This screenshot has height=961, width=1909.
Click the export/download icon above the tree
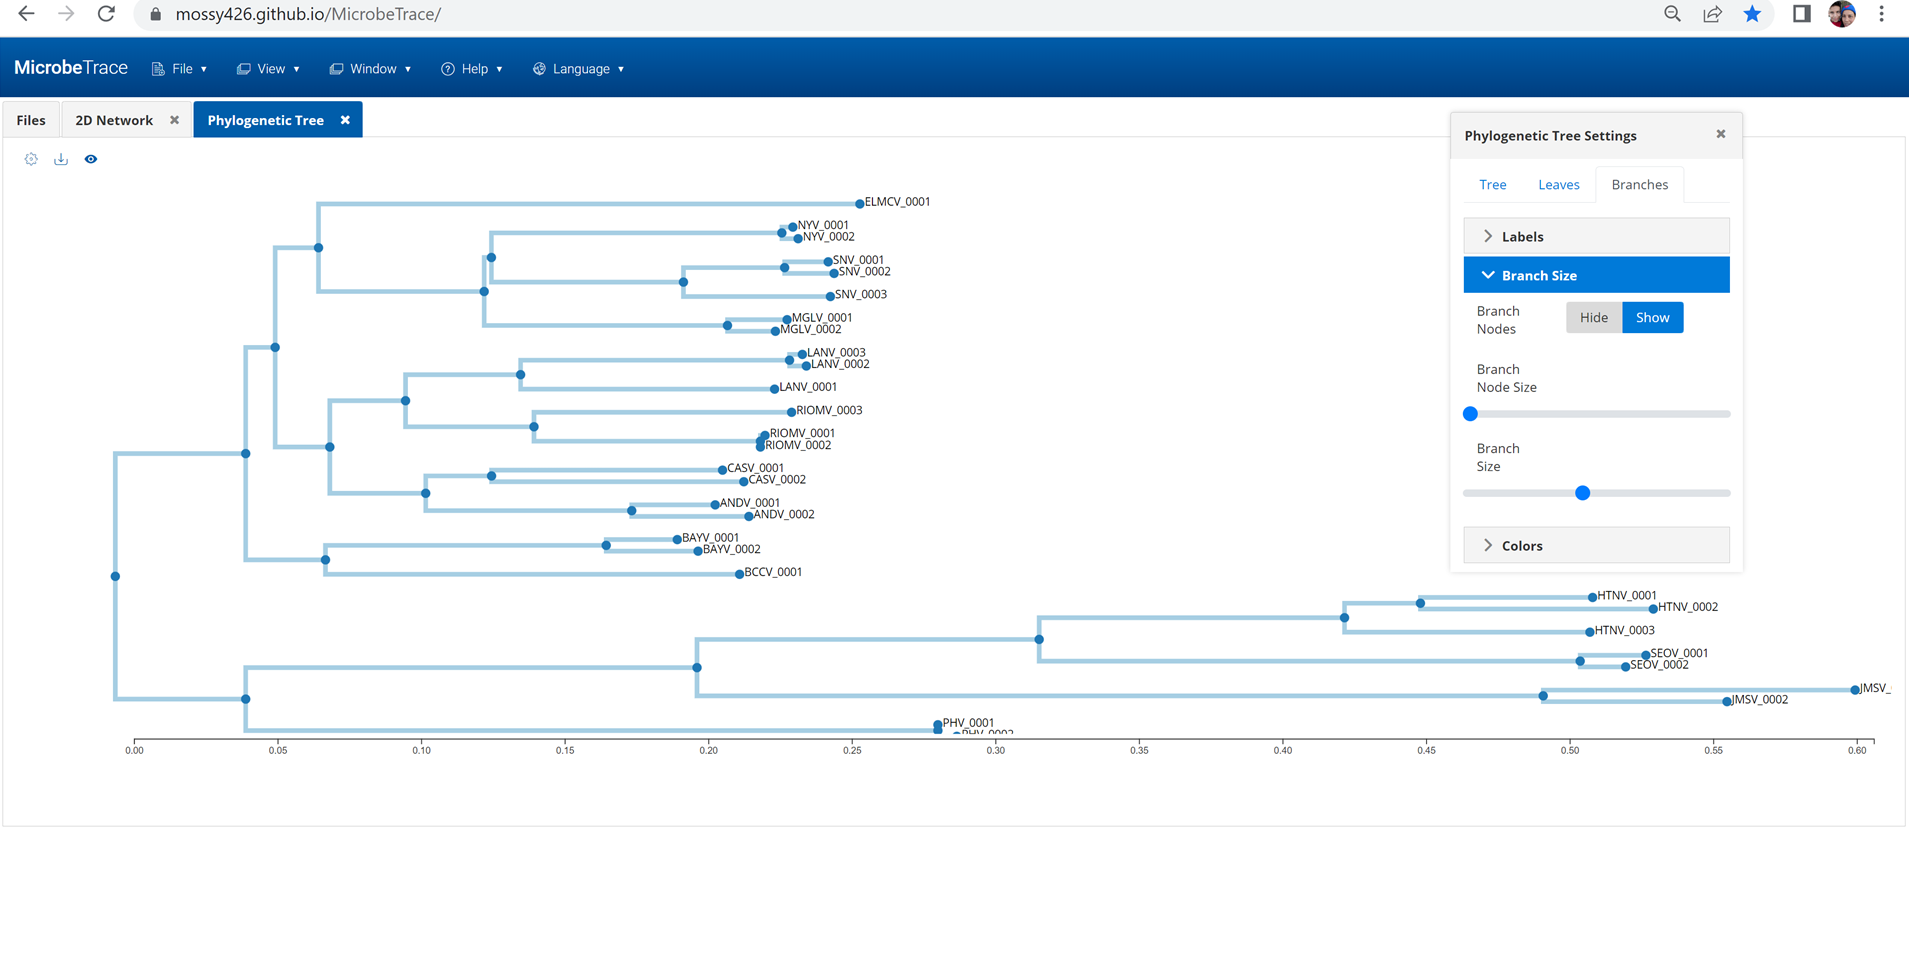(61, 159)
